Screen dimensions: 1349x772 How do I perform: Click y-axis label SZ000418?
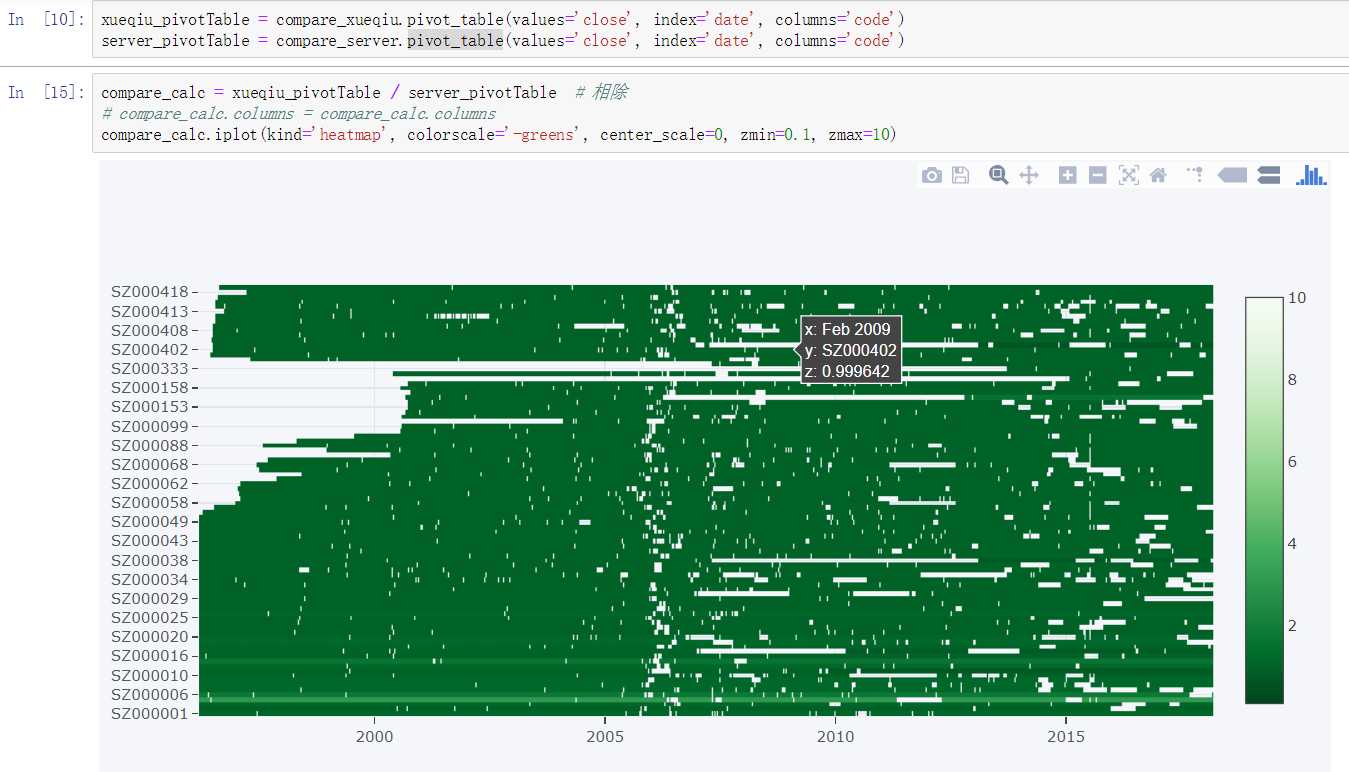pyautogui.click(x=149, y=292)
